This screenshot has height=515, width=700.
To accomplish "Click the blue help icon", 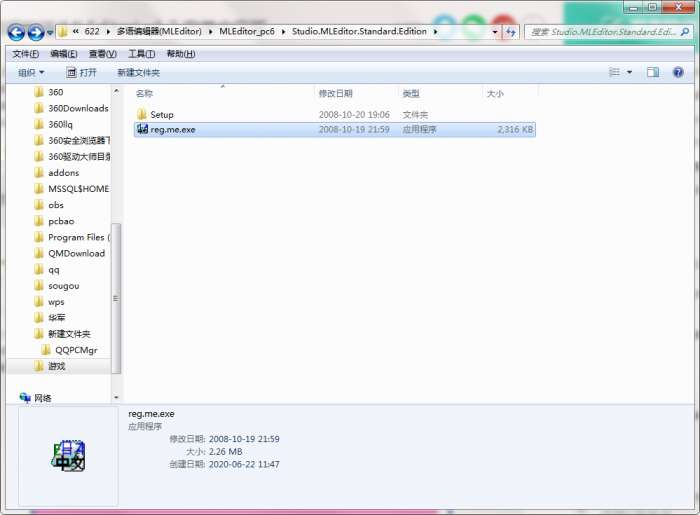I will [x=678, y=72].
